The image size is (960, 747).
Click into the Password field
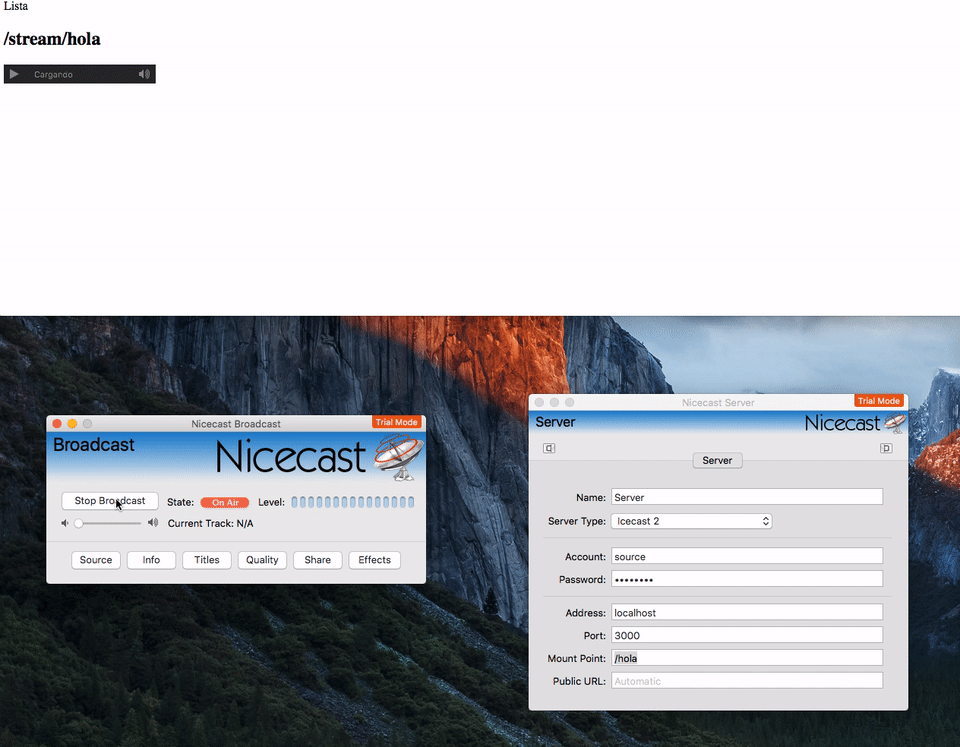[x=747, y=579]
